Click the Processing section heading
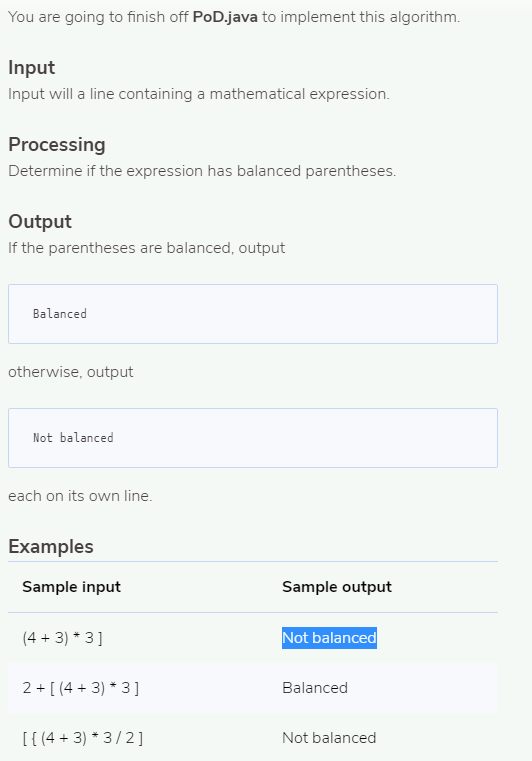This screenshot has height=761, width=532. point(57,145)
